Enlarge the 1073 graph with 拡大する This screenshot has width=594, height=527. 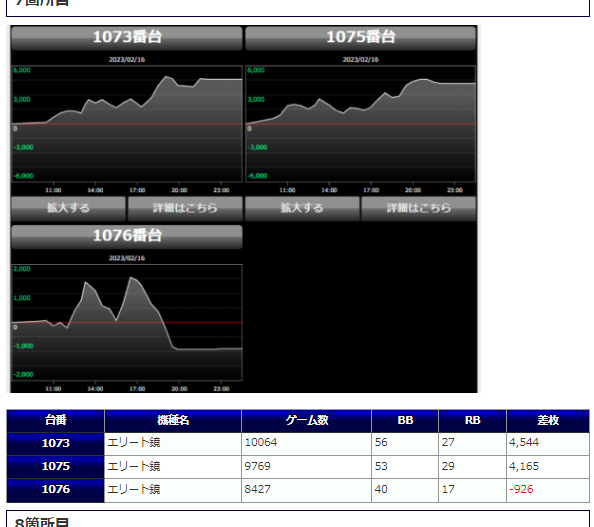[69, 208]
